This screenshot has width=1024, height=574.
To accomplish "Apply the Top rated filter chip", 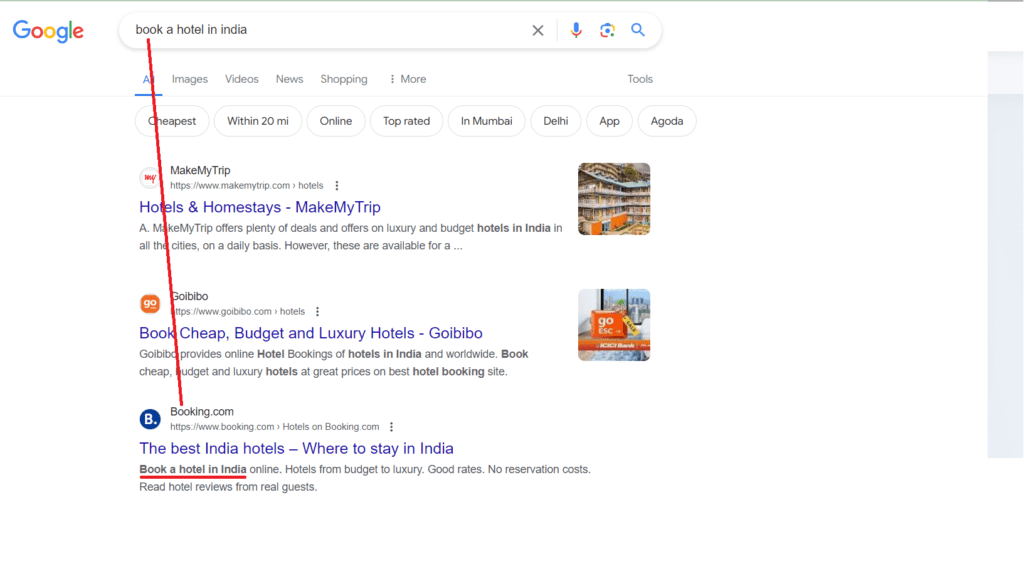I will pos(406,121).
